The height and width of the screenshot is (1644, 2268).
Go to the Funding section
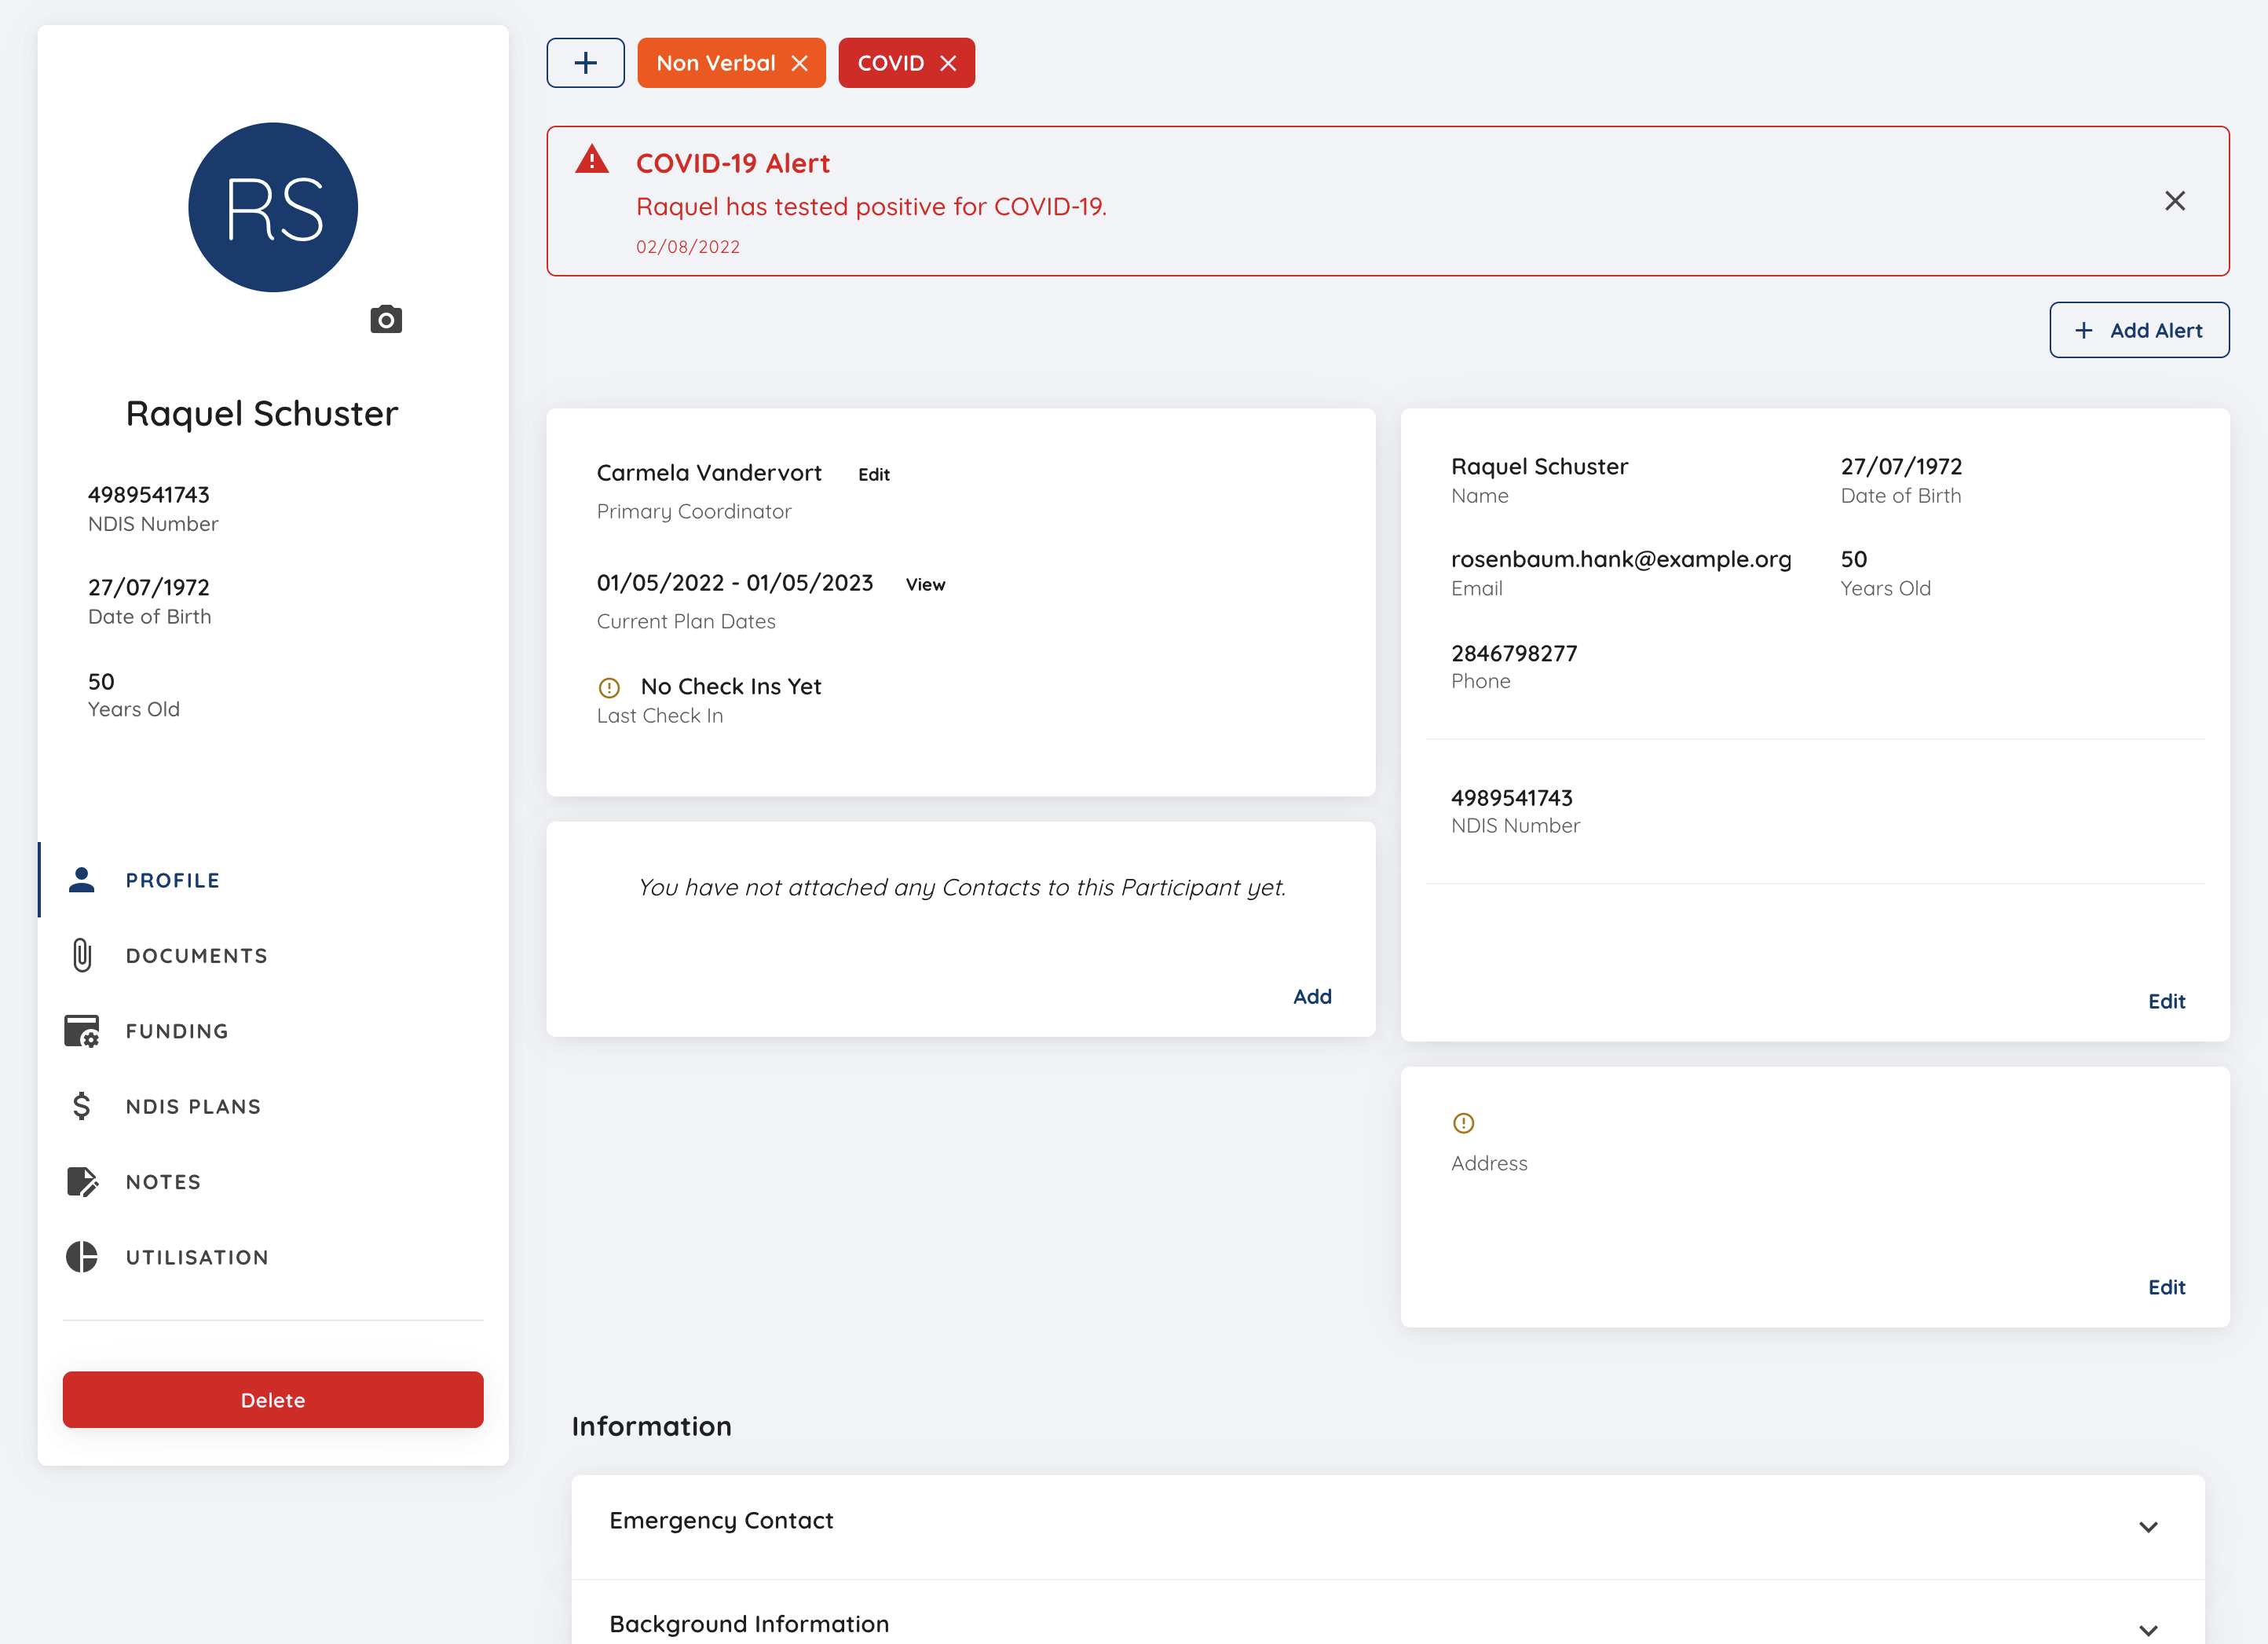click(x=177, y=1031)
